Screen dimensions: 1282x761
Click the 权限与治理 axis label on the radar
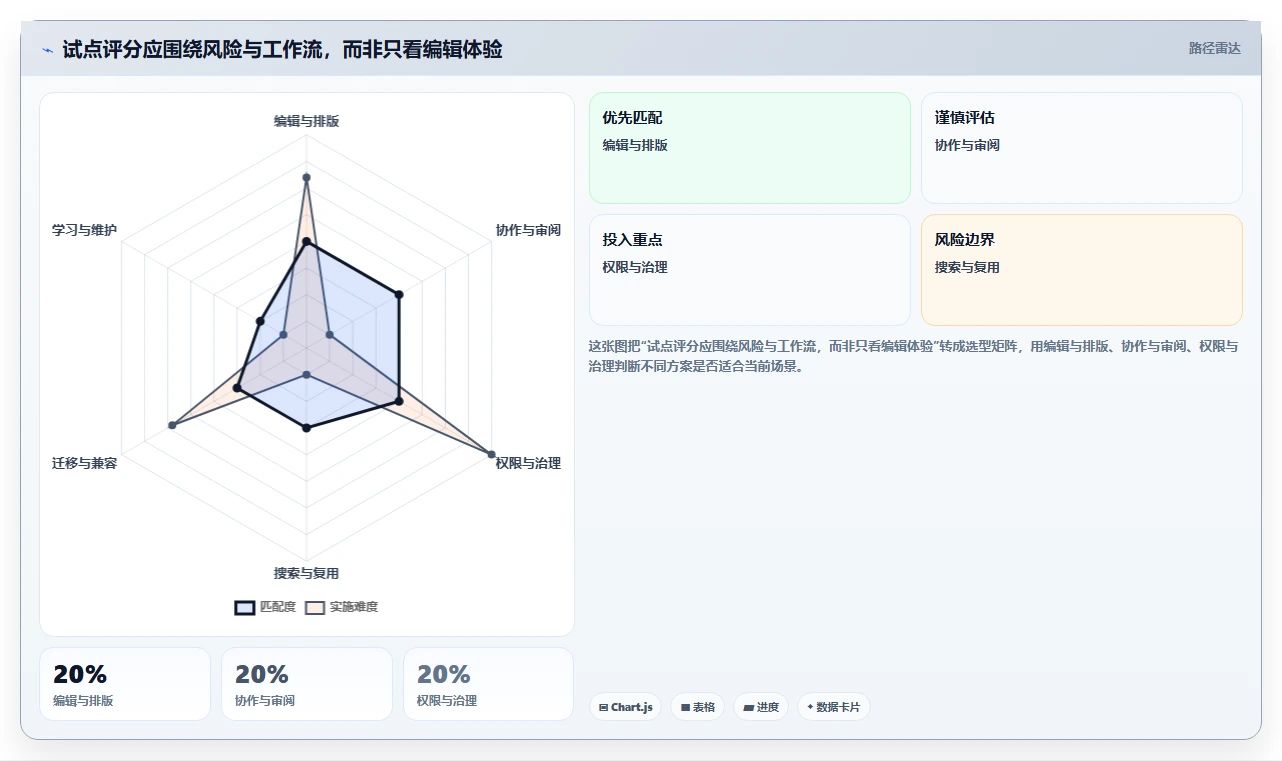point(528,463)
